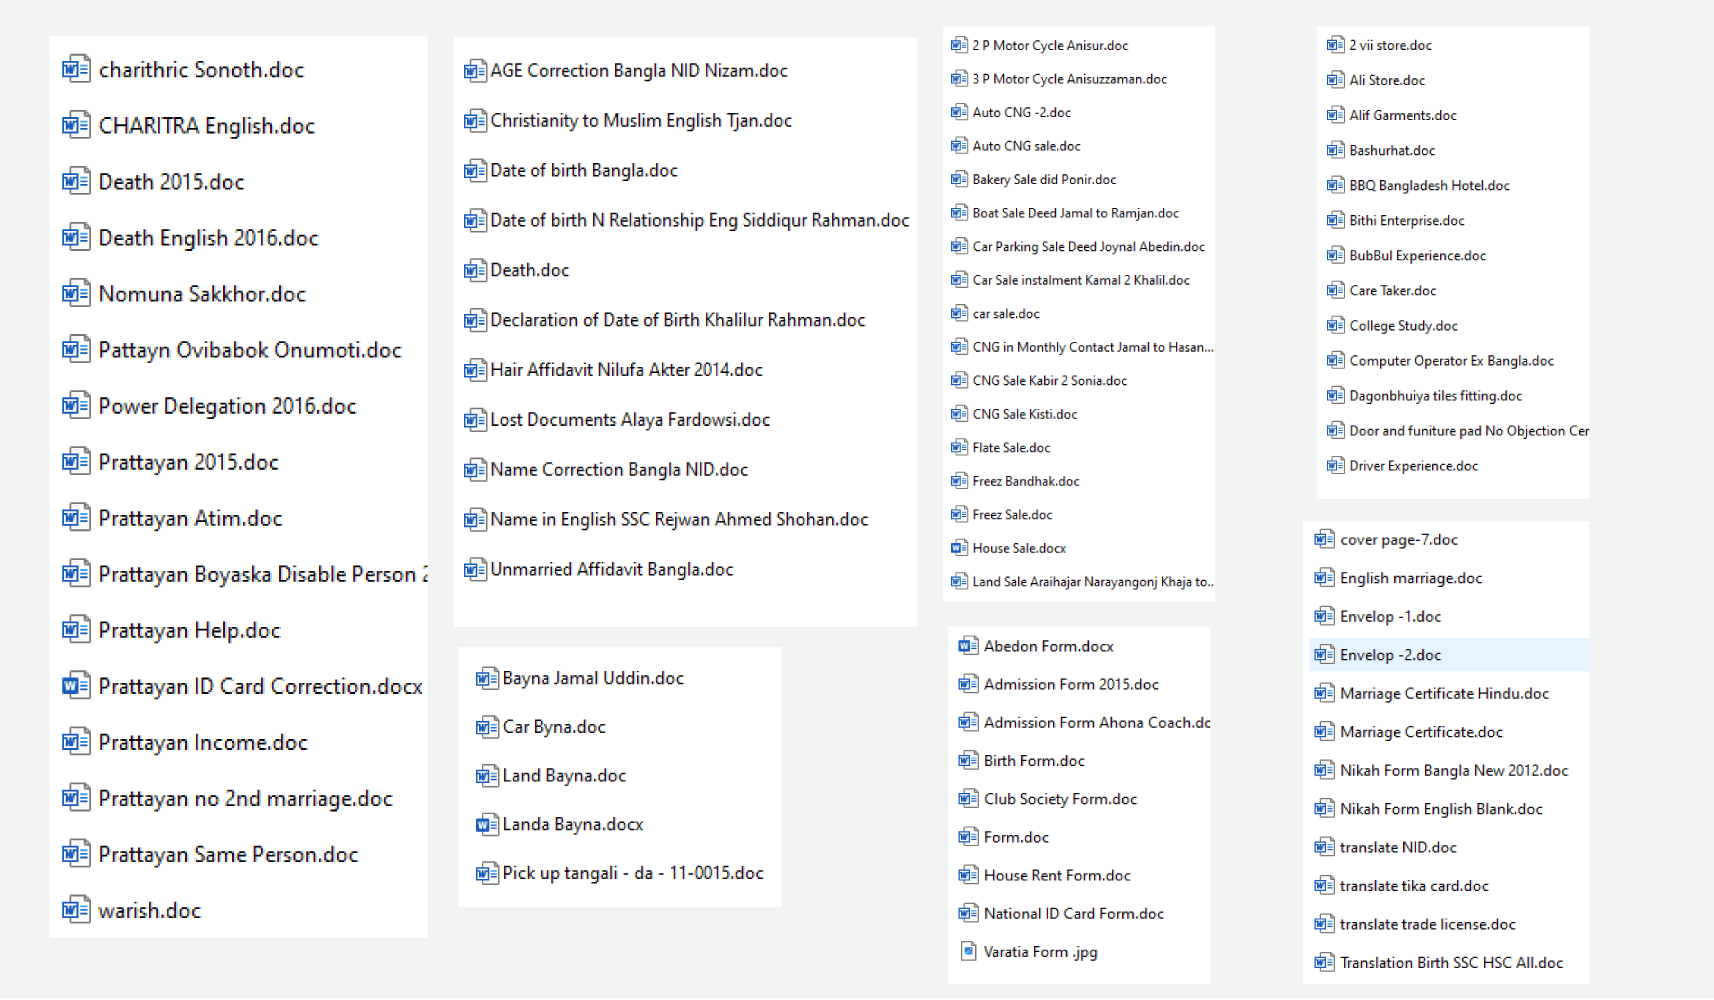Choose Unmarried Affidavit Bangla.doc file

point(611,570)
